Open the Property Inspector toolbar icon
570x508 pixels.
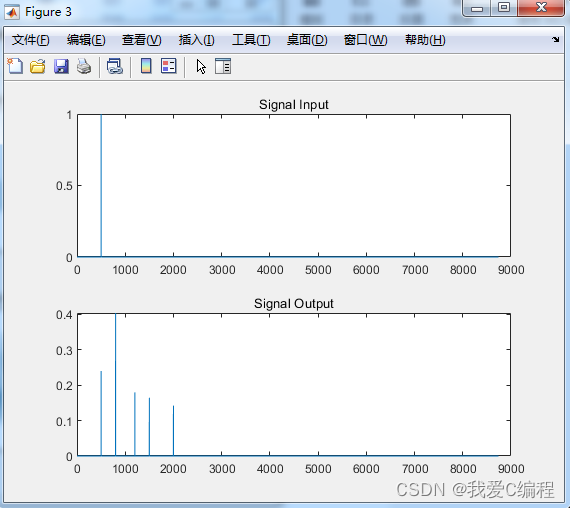(x=223, y=66)
